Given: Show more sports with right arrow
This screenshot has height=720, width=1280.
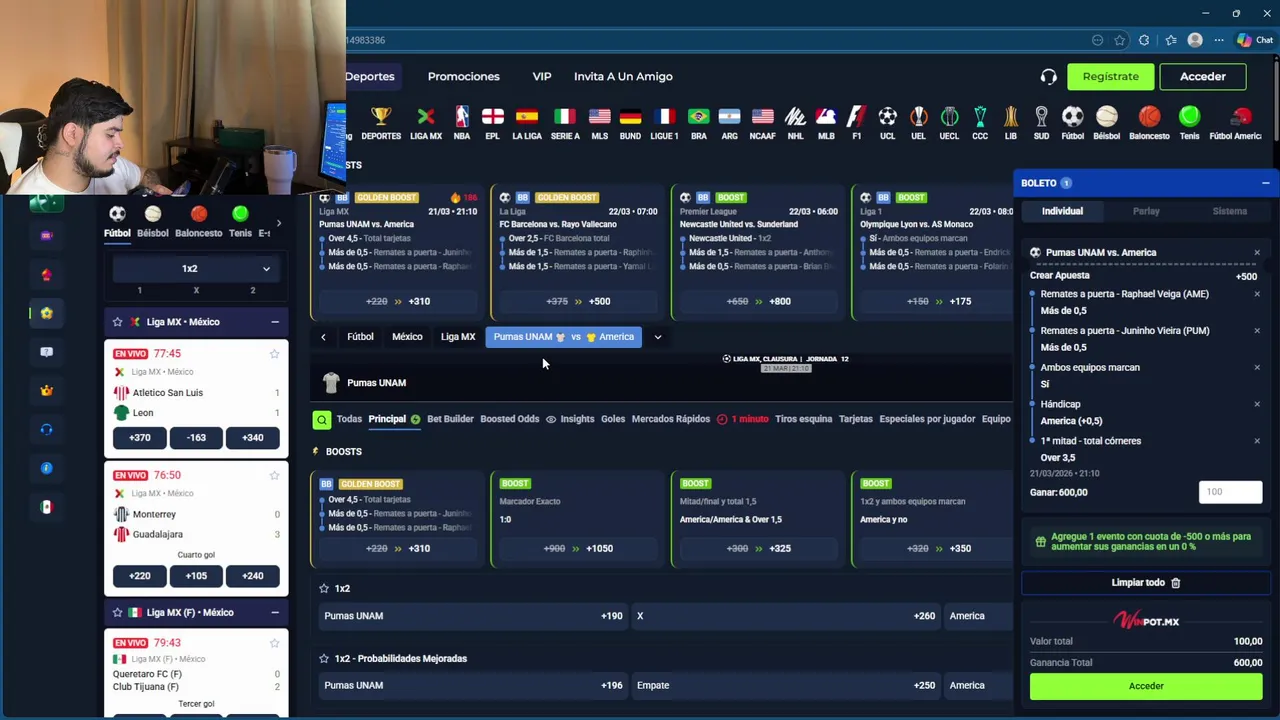Looking at the screenshot, I should [278, 223].
